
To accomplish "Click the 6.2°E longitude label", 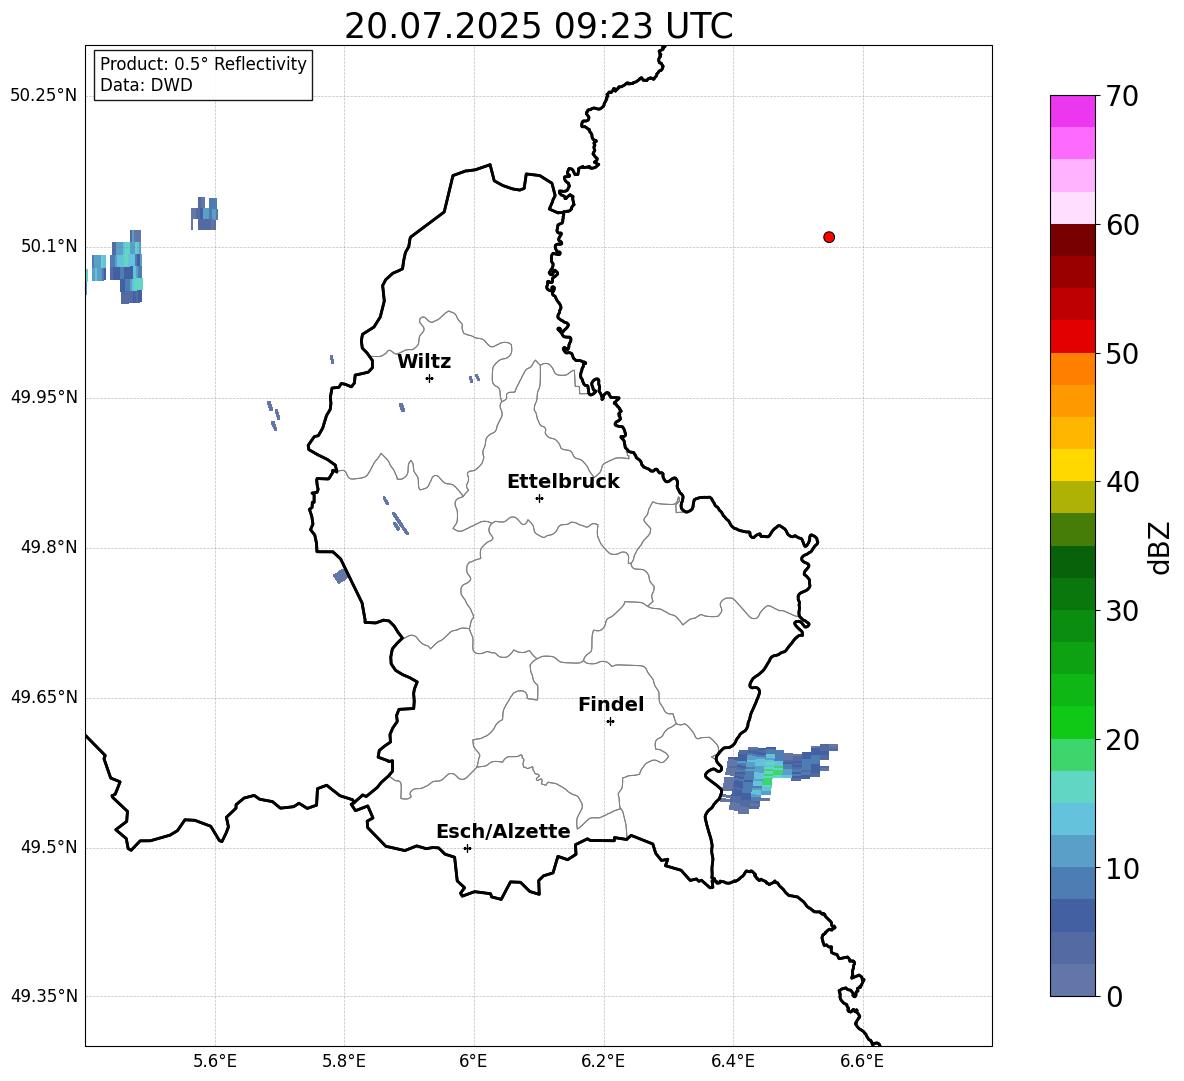I will tap(603, 1061).
